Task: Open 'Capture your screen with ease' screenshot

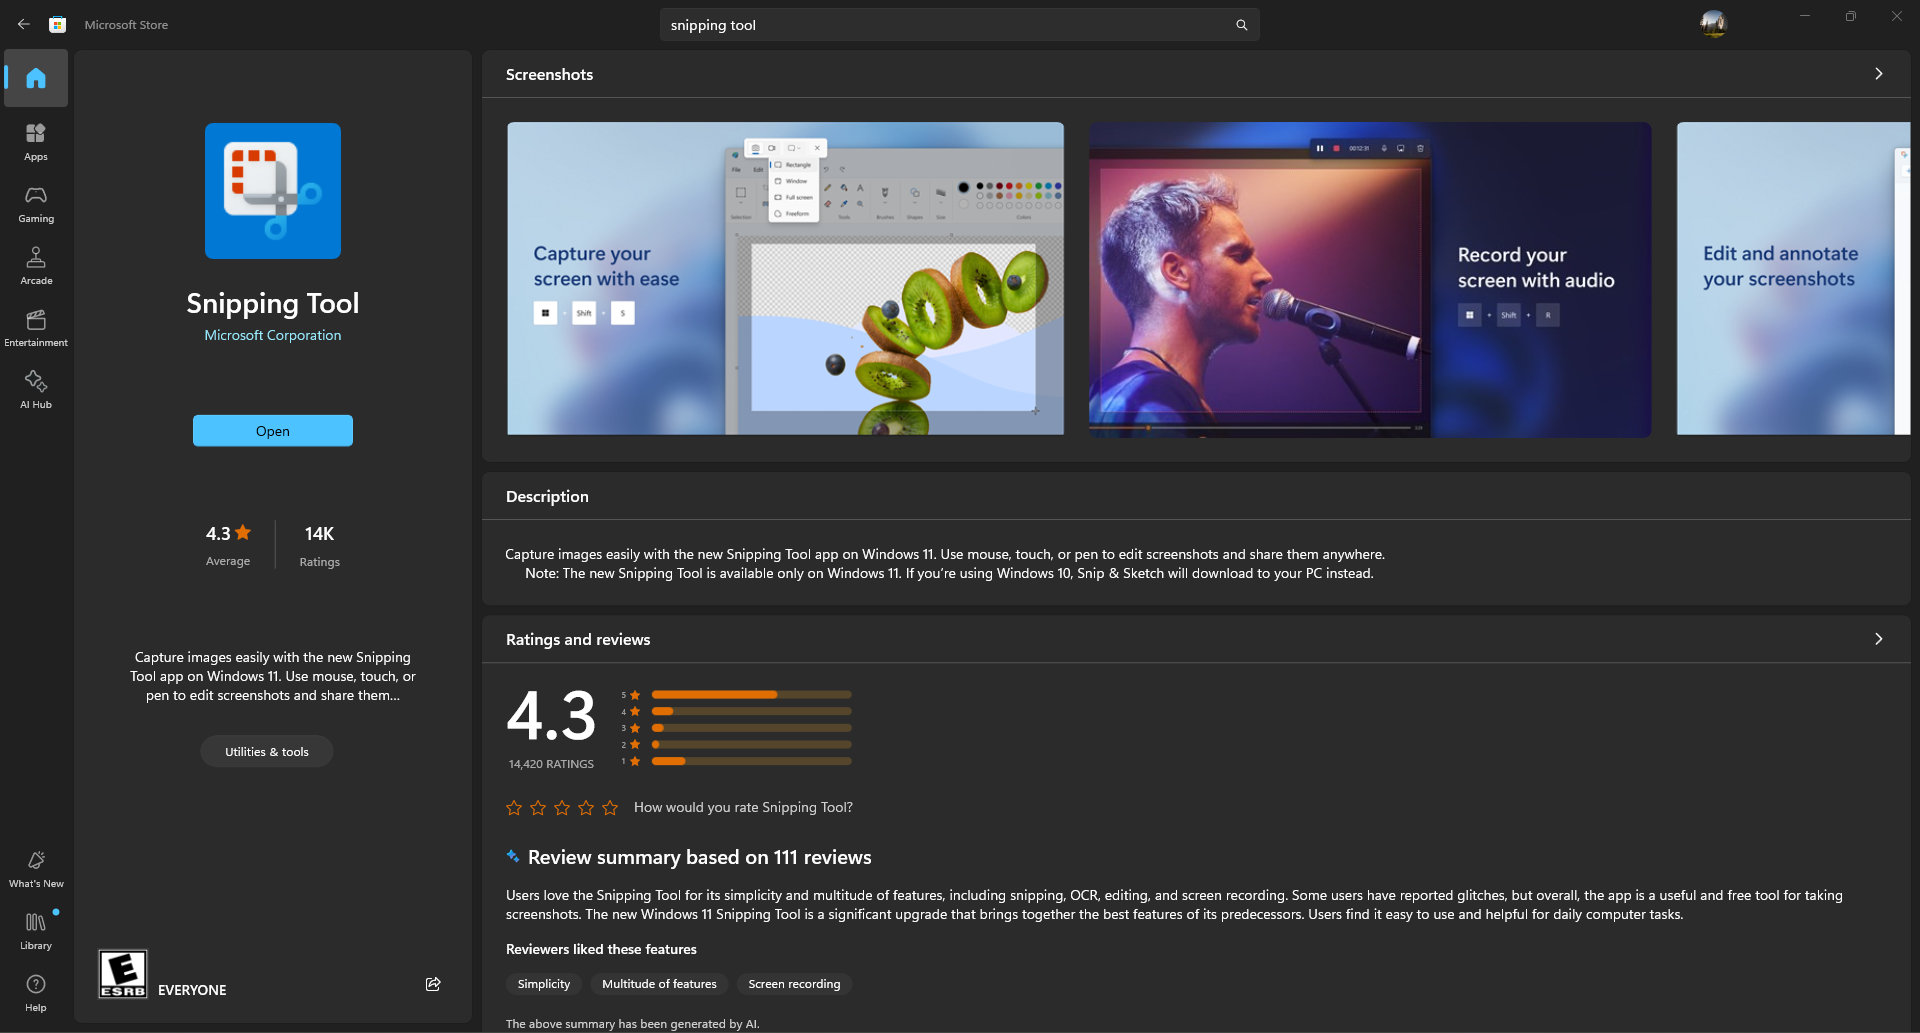Action: coord(785,278)
